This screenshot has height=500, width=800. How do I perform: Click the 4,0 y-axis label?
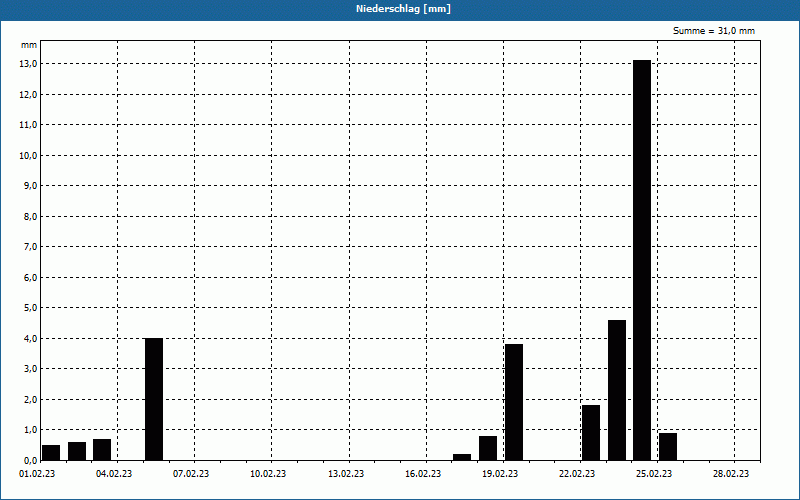point(30,338)
